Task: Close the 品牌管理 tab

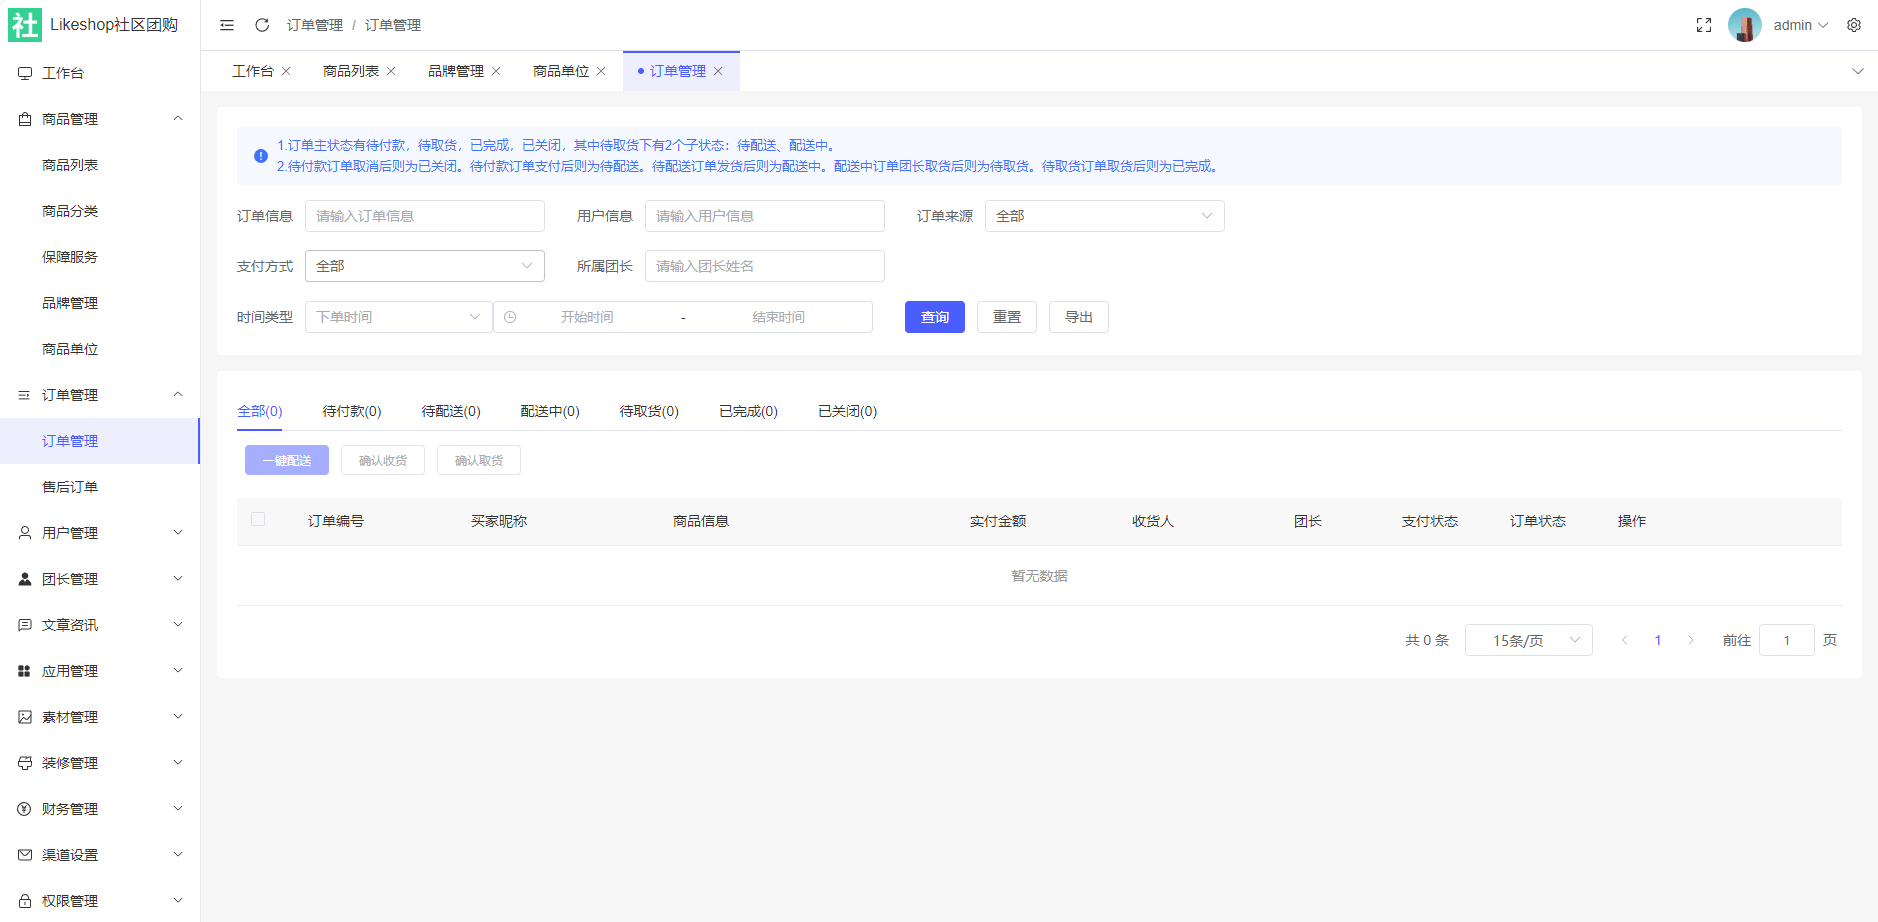Action: pos(496,71)
